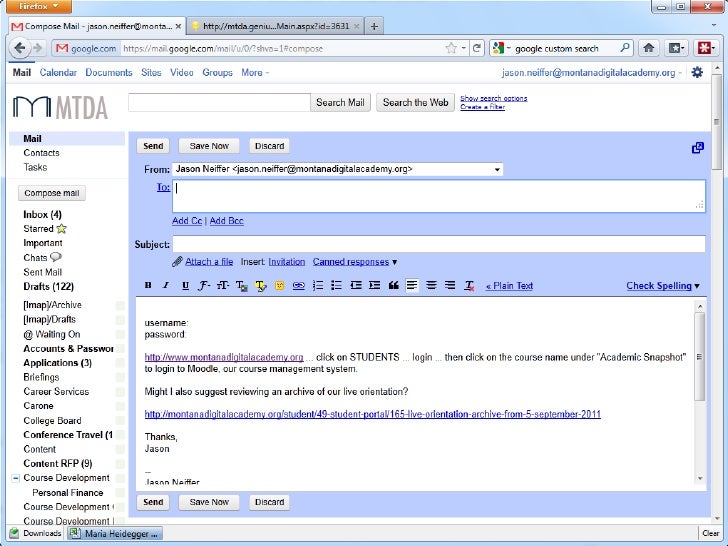The width and height of the screenshot is (728, 546).
Task: Open the More menu in Google bar
Action: tap(254, 72)
